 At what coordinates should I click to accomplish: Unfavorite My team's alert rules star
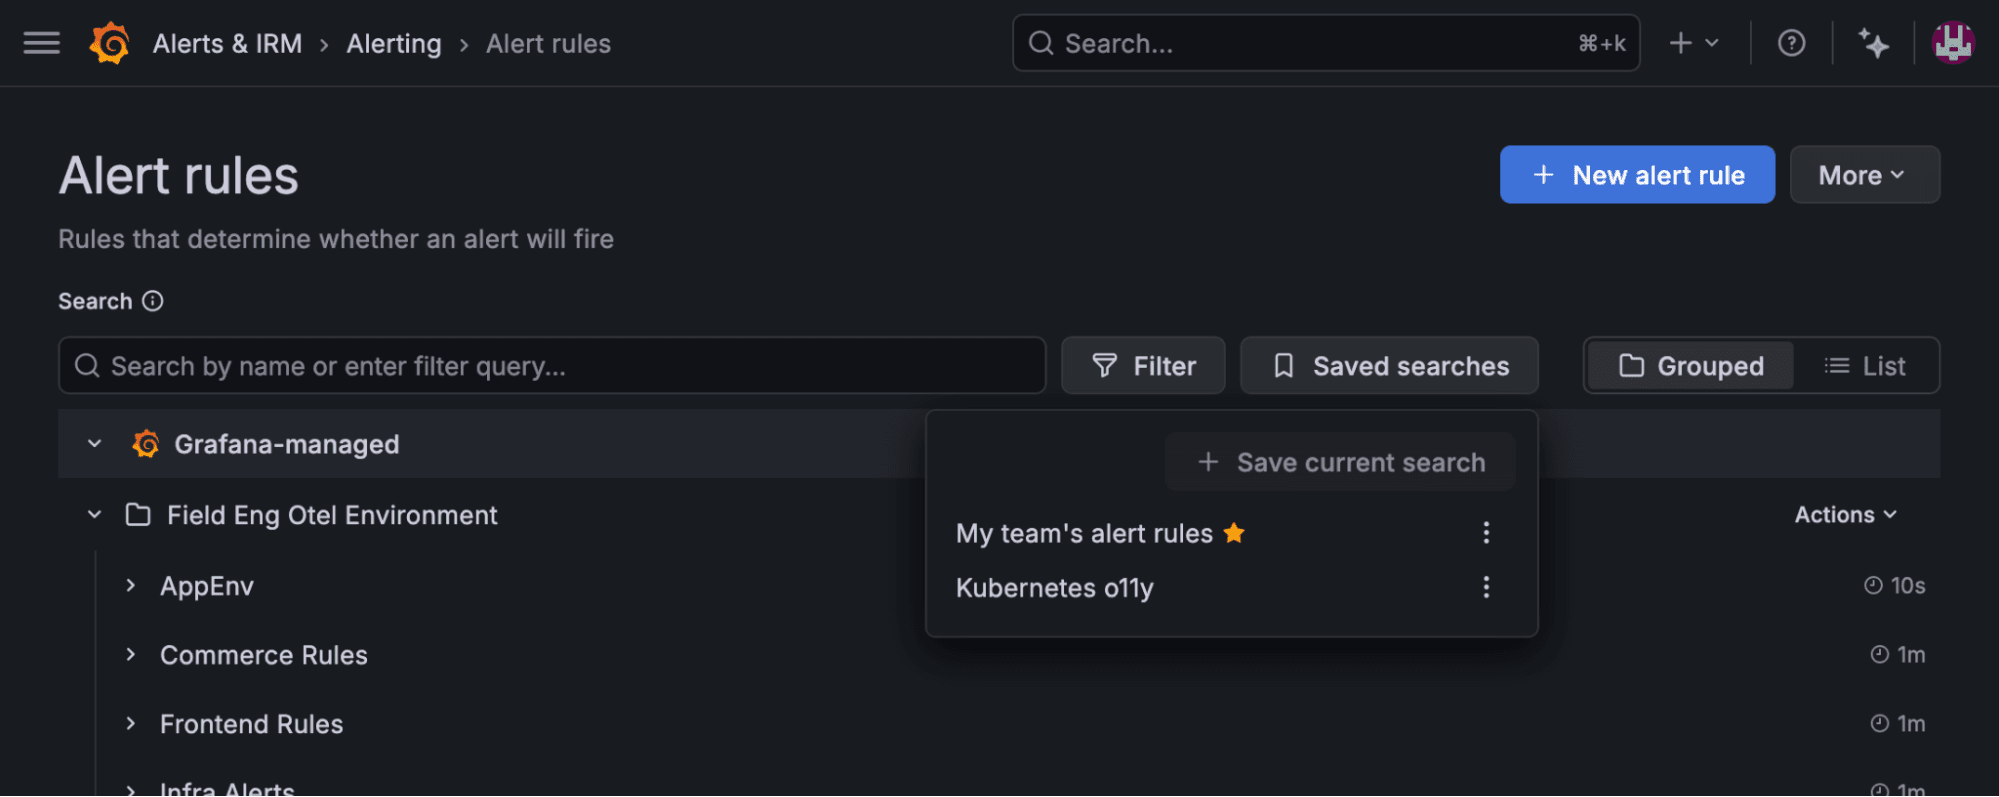(x=1234, y=533)
